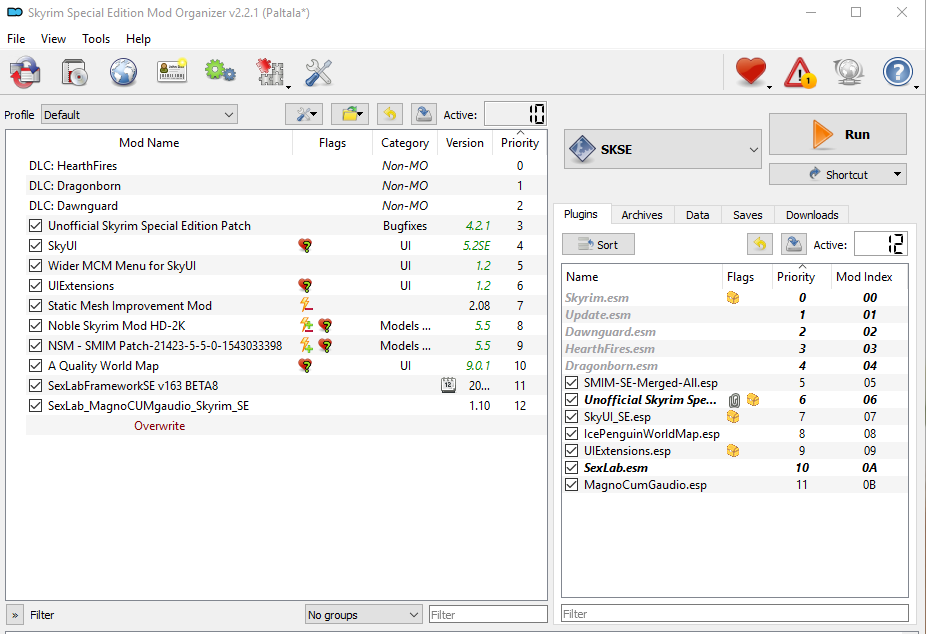
Task: Click the Install Mod from archive icon
Action: coord(25,72)
